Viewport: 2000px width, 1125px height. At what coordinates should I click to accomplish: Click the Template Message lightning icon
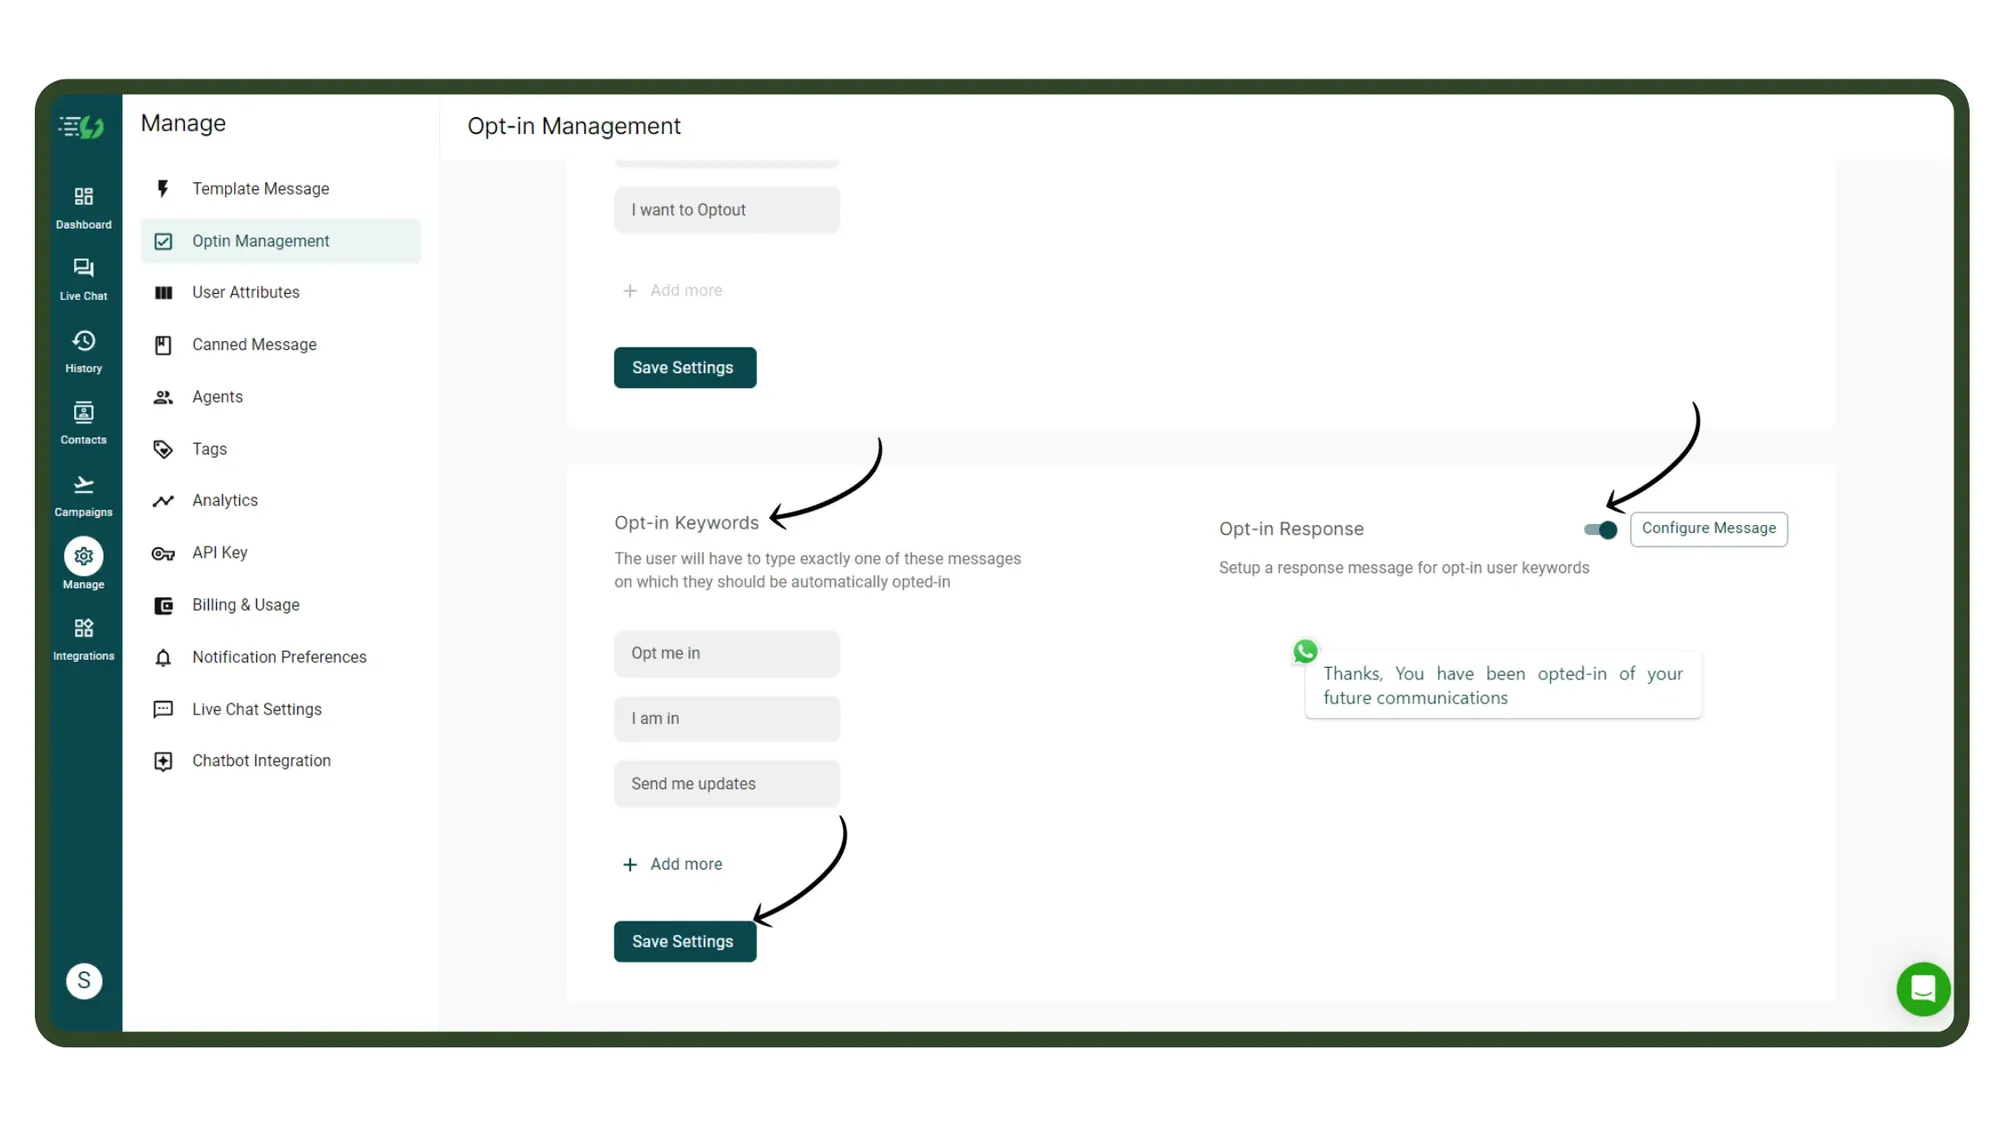click(x=163, y=188)
